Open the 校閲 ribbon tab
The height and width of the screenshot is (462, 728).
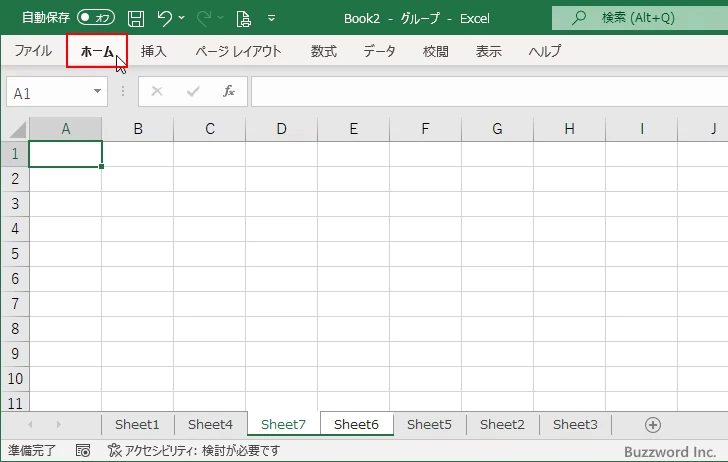pyautogui.click(x=436, y=51)
